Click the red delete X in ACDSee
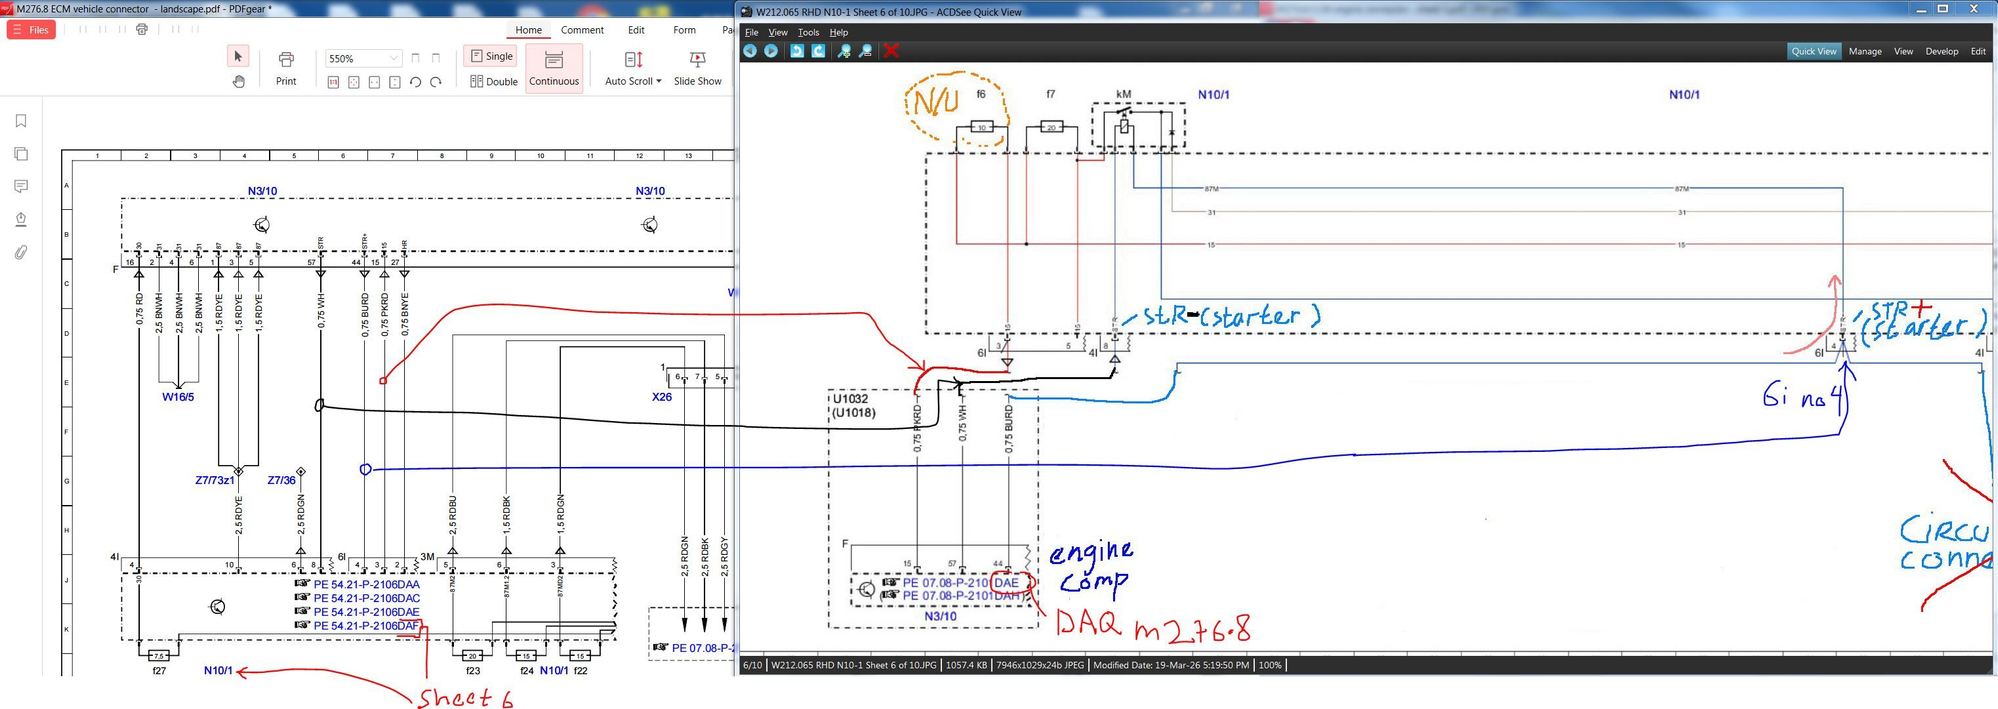This screenshot has width=1998, height=709. click(x=891, y=51)
